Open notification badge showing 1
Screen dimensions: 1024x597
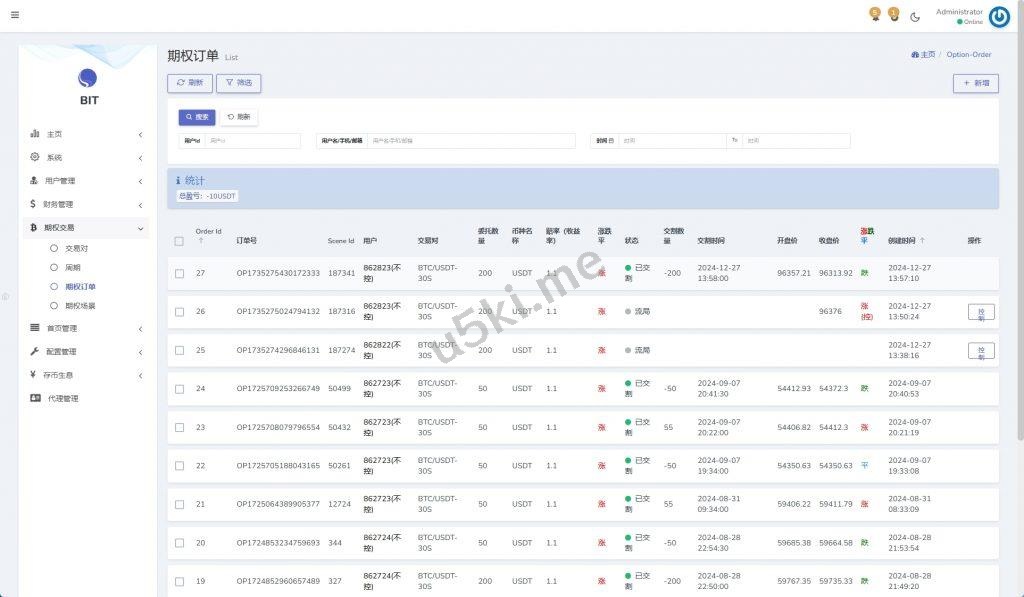click(893, 14)
